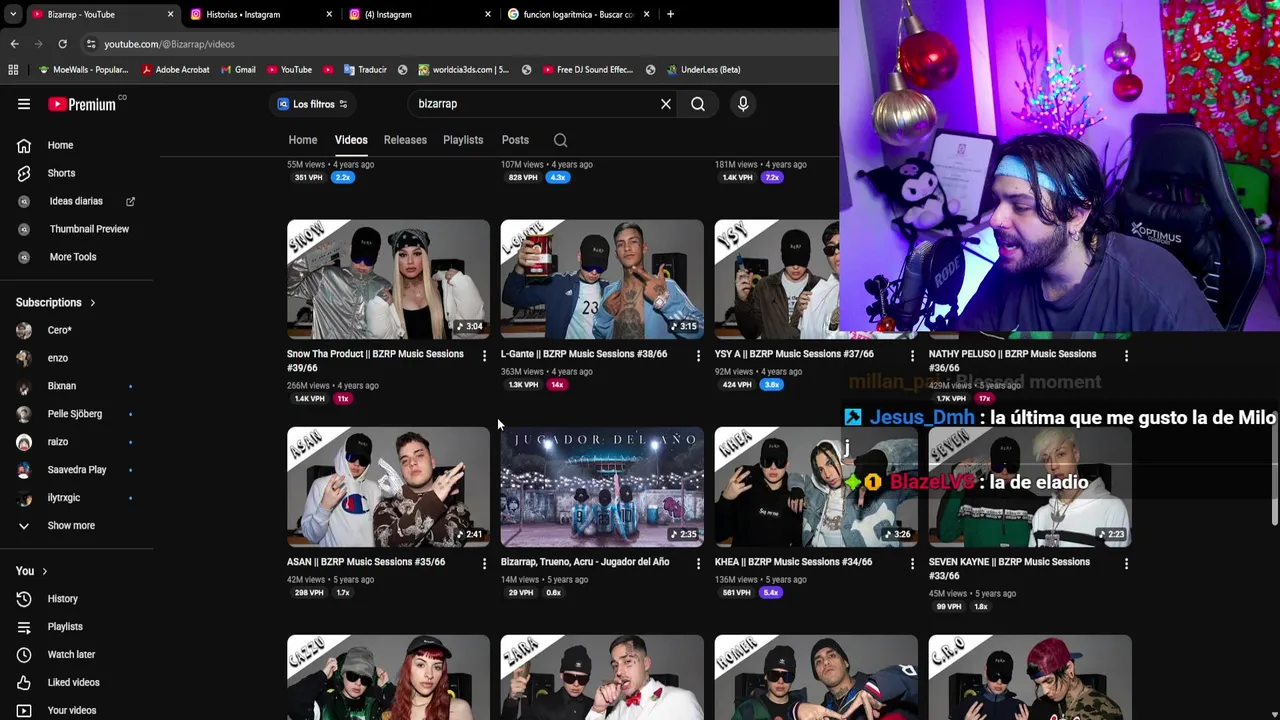Open Snow Tha Product session thumbnail

[388, 280]
